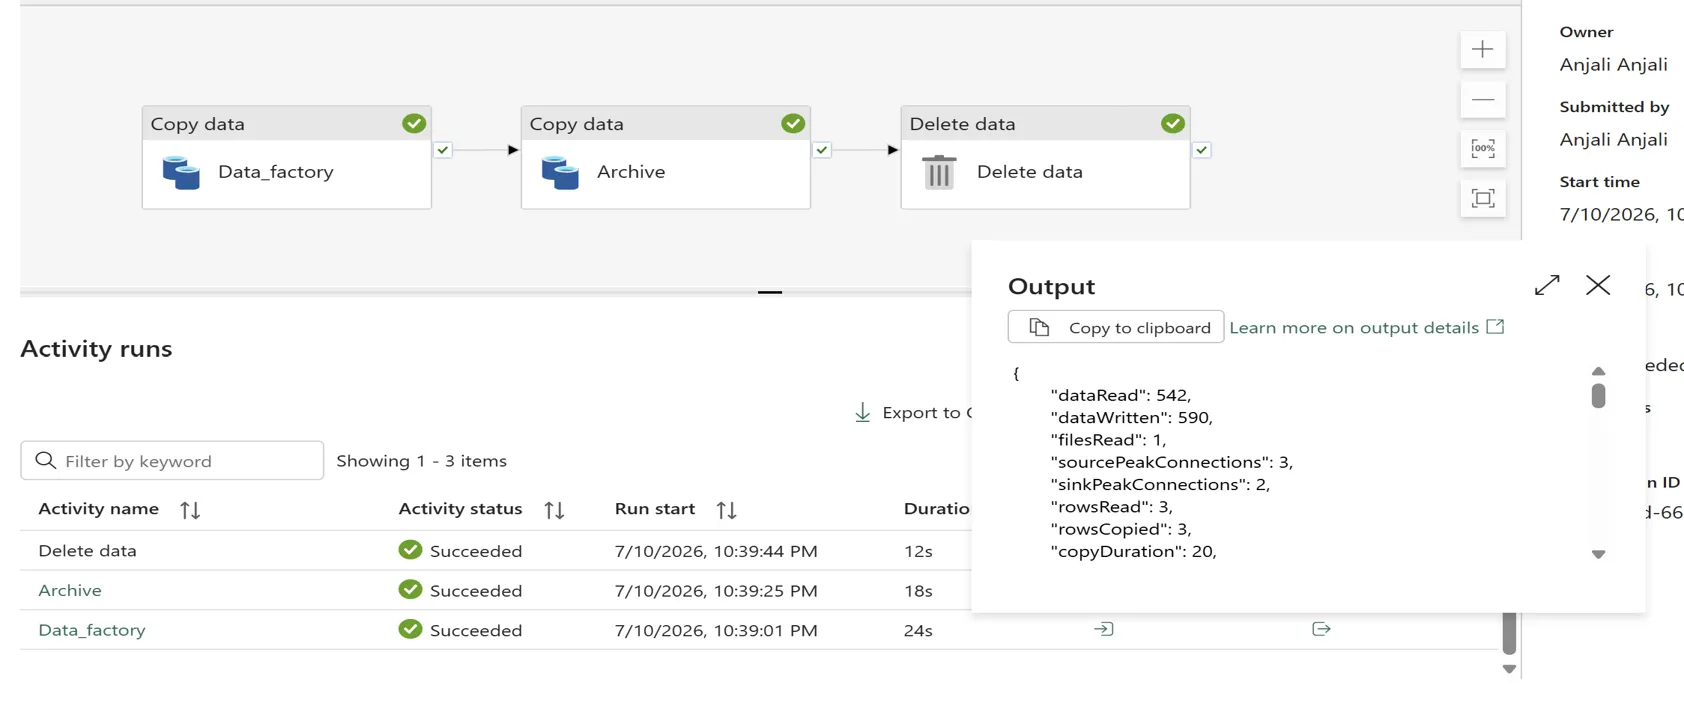
Task: Click run start 7/10/2026, 10:39:25 PM cell
Action: (x=716, y=591)
